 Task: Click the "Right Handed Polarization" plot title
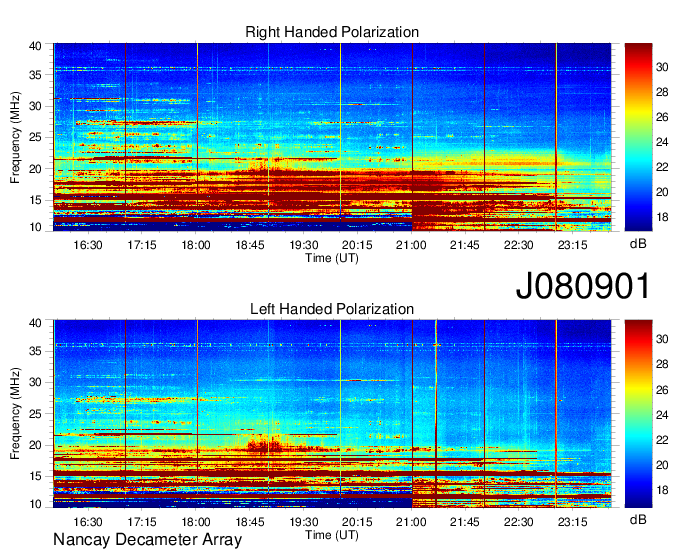point(332,32)
